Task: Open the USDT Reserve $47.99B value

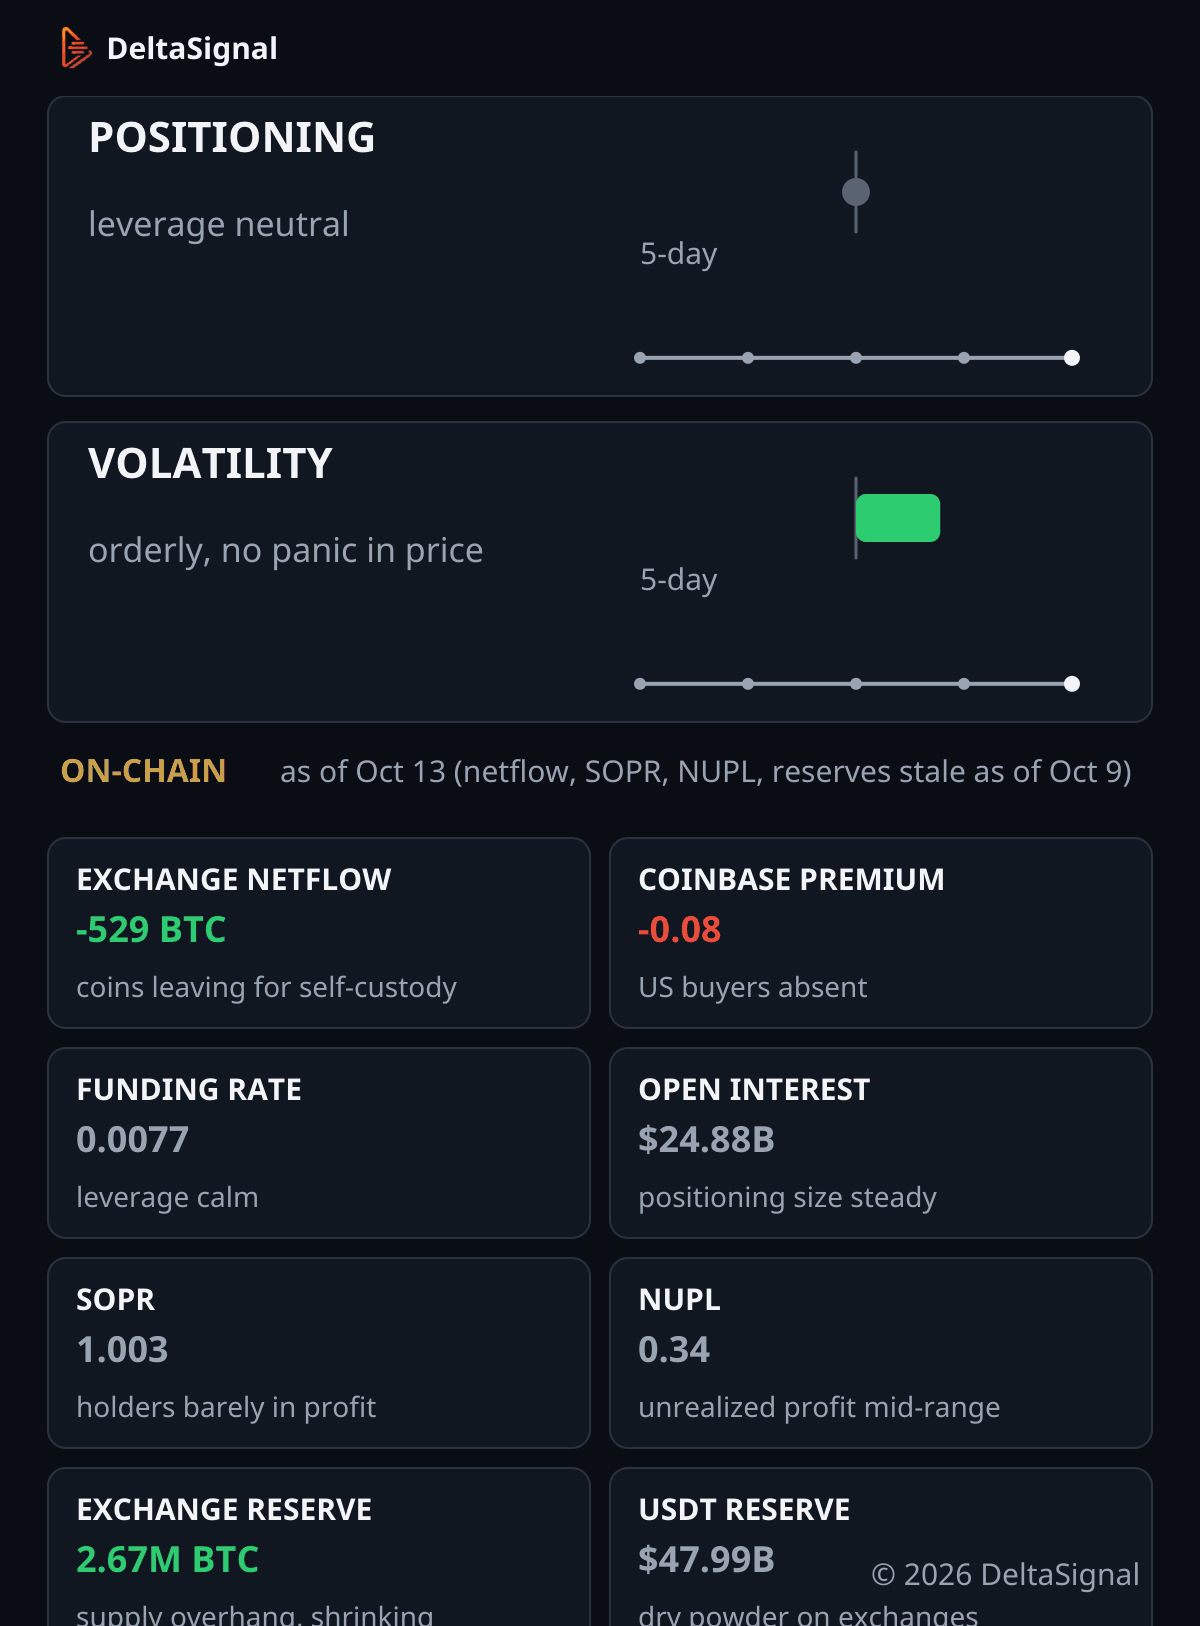Action: point(707,1560)
